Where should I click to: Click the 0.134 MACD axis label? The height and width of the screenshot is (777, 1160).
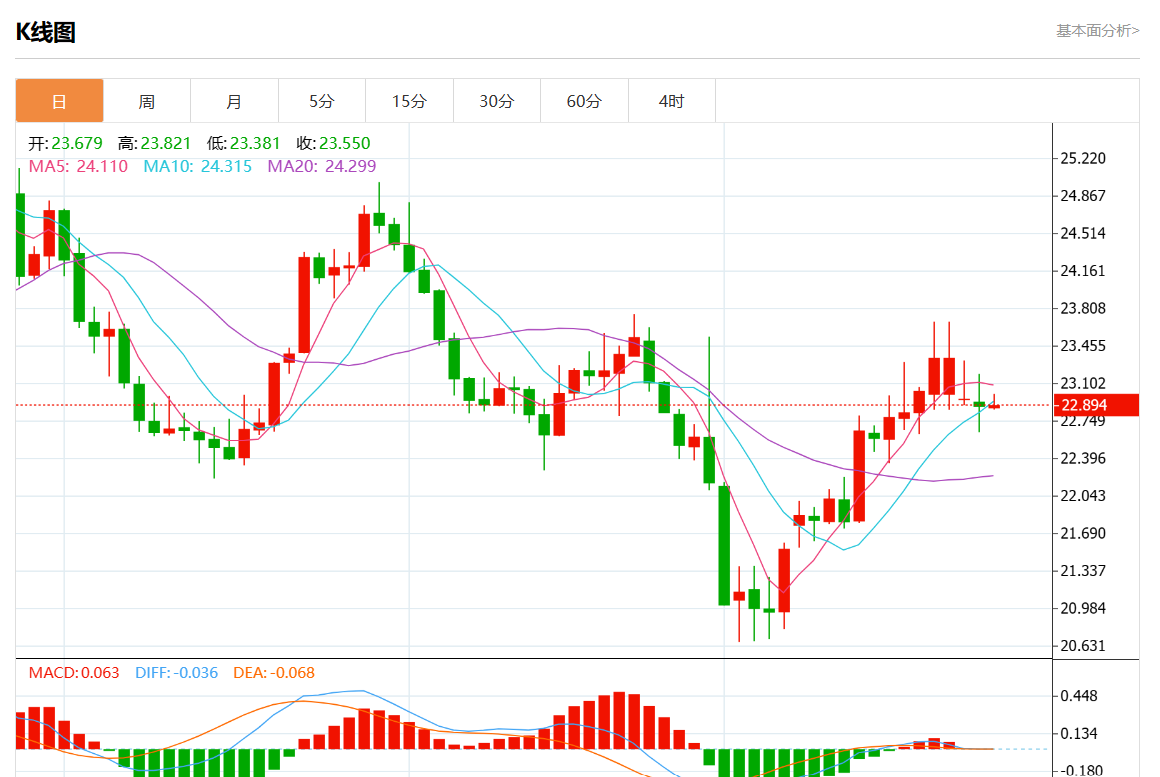coord(1079,733)
